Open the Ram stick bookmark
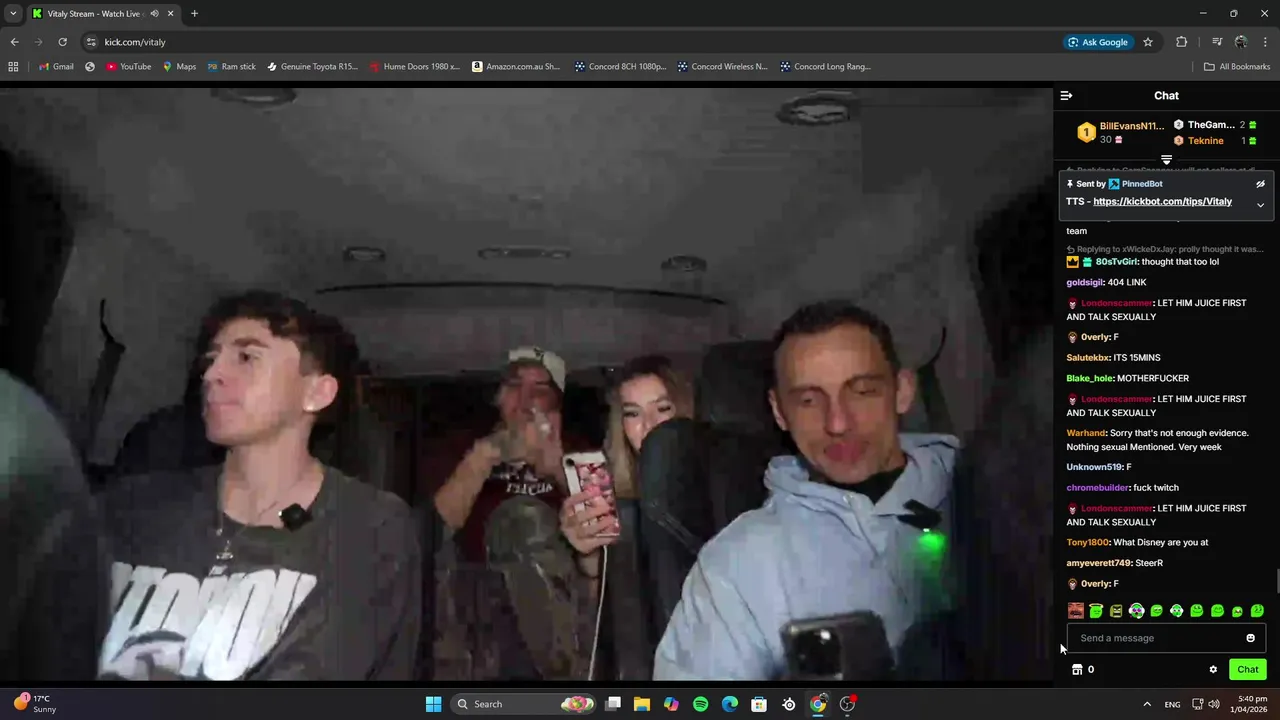 coord(231,67)
